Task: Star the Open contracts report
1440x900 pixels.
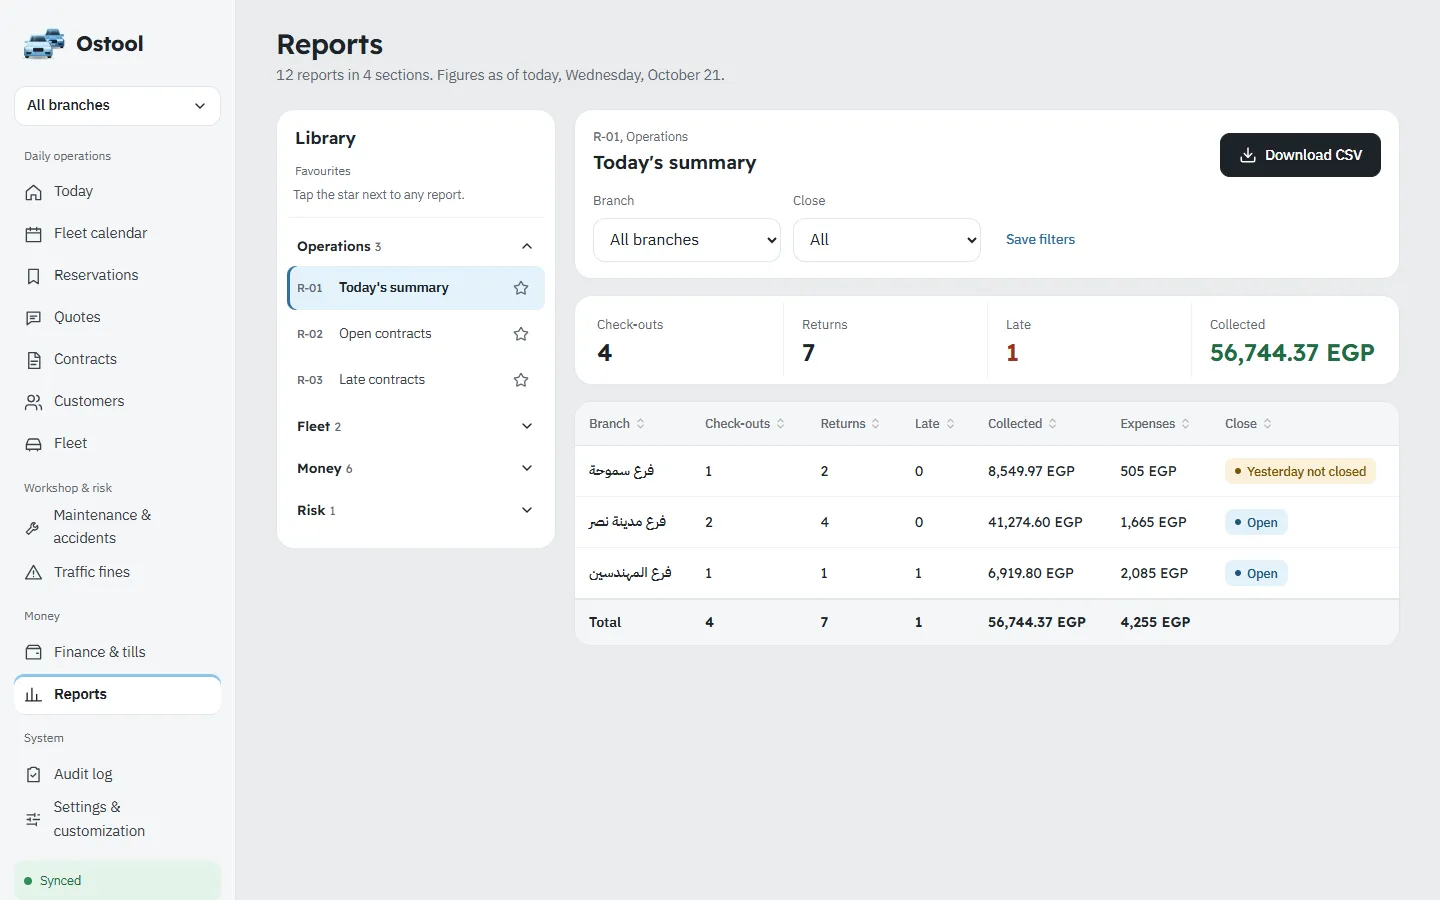Action: pyautogui.click(x=521, y=334)
